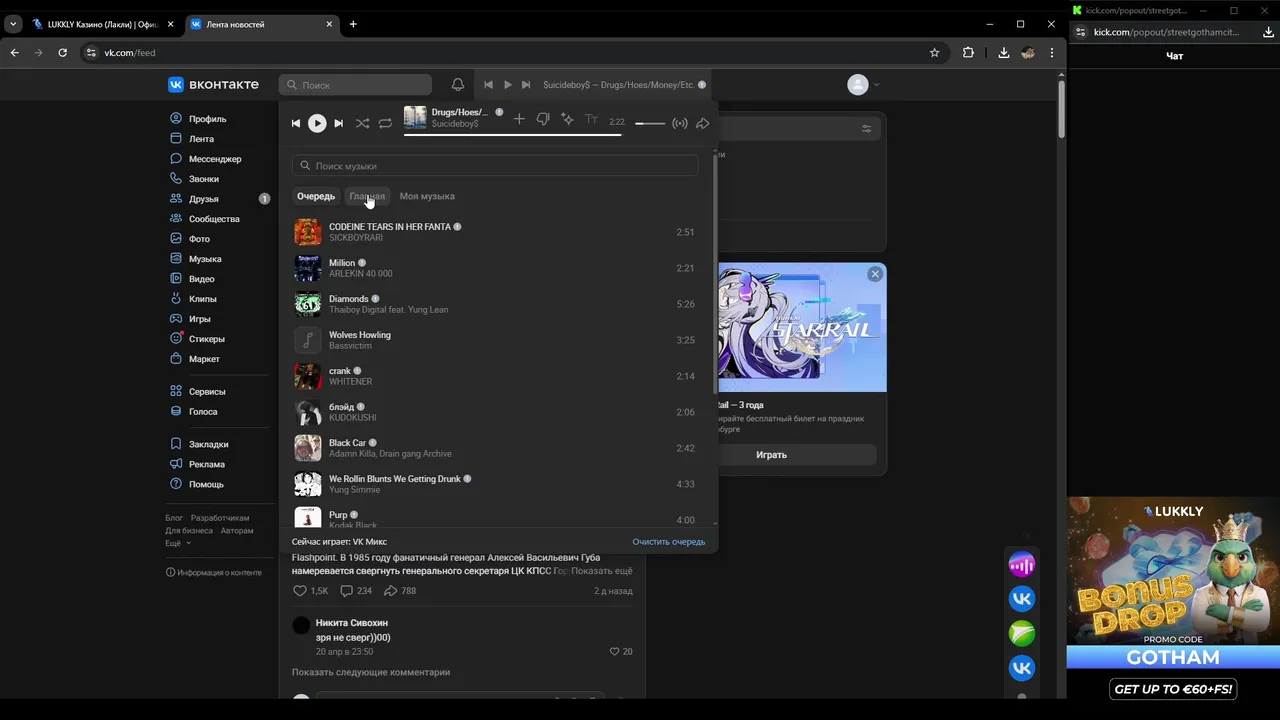Open Реклама in the sidebar
Screen dimensions: 1280x720
point(206,464)
